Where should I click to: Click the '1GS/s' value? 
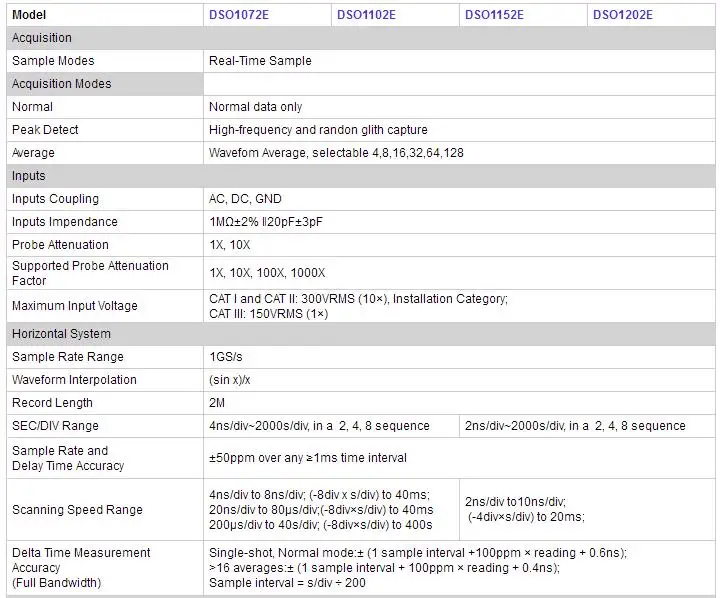click(x=225, y=356)
